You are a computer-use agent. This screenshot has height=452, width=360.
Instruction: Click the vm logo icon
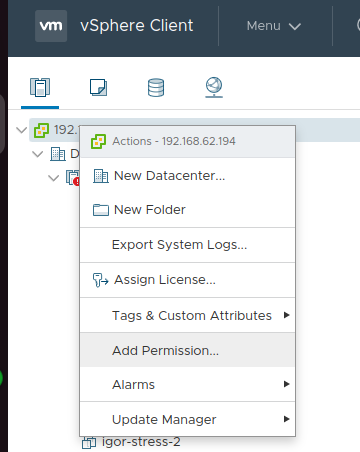[51, 26]
